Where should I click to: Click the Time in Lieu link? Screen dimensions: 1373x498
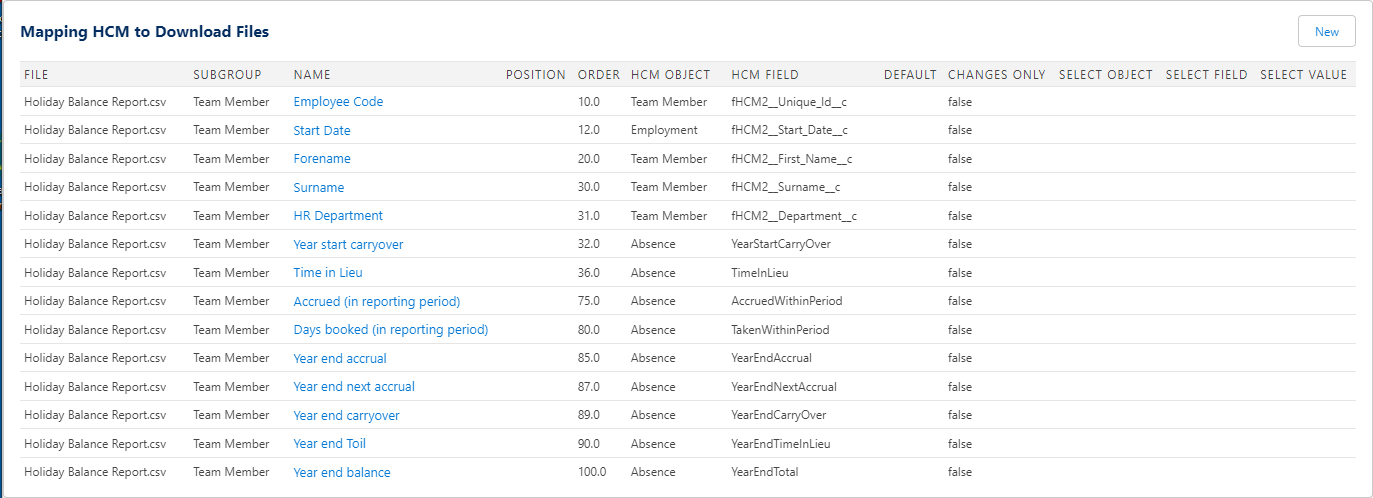pos(328,273)
